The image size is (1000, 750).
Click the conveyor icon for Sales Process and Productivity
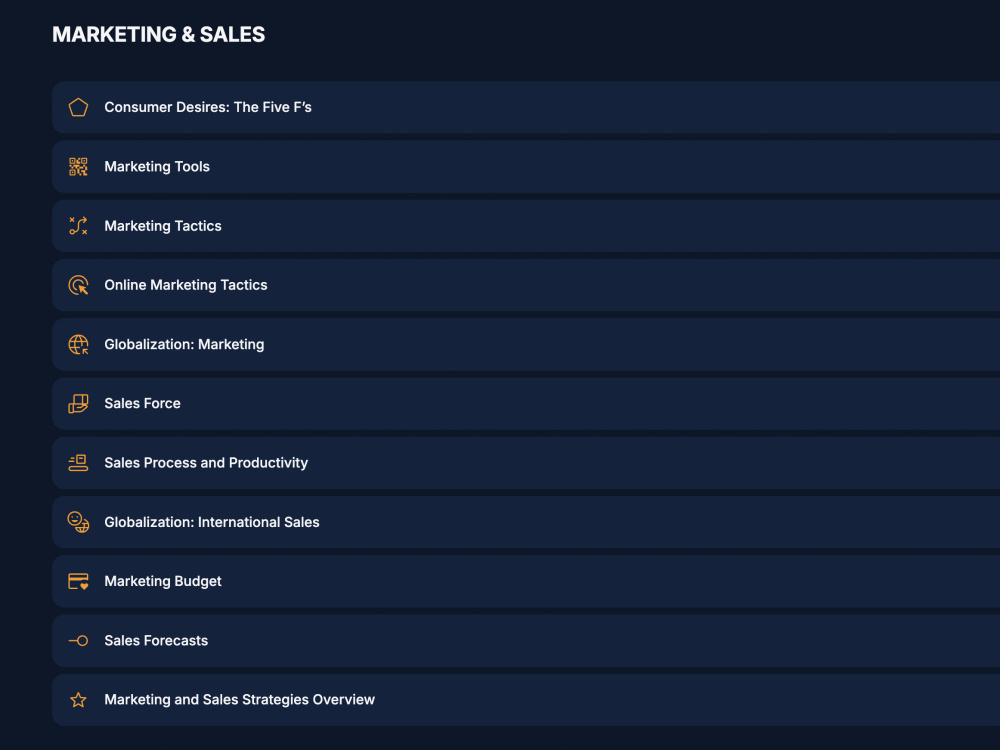[78, 463]
